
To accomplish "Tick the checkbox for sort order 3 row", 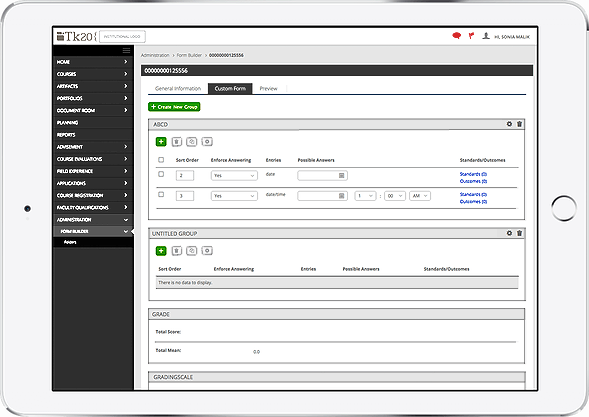I will pos(161,194).
